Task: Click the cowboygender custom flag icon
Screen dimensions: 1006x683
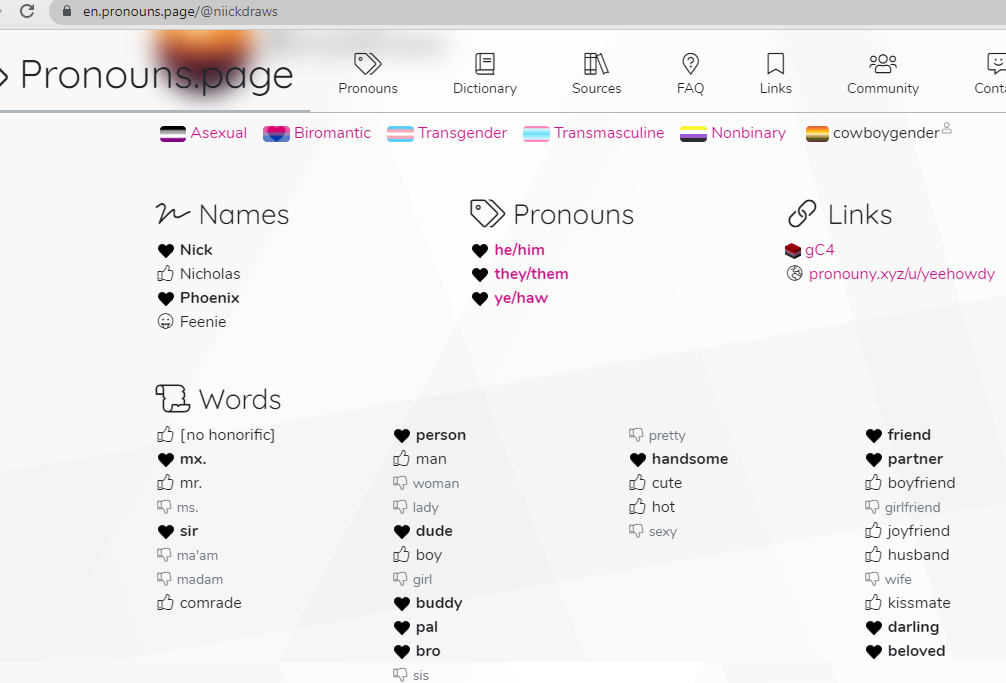Action: coord(817,133)
